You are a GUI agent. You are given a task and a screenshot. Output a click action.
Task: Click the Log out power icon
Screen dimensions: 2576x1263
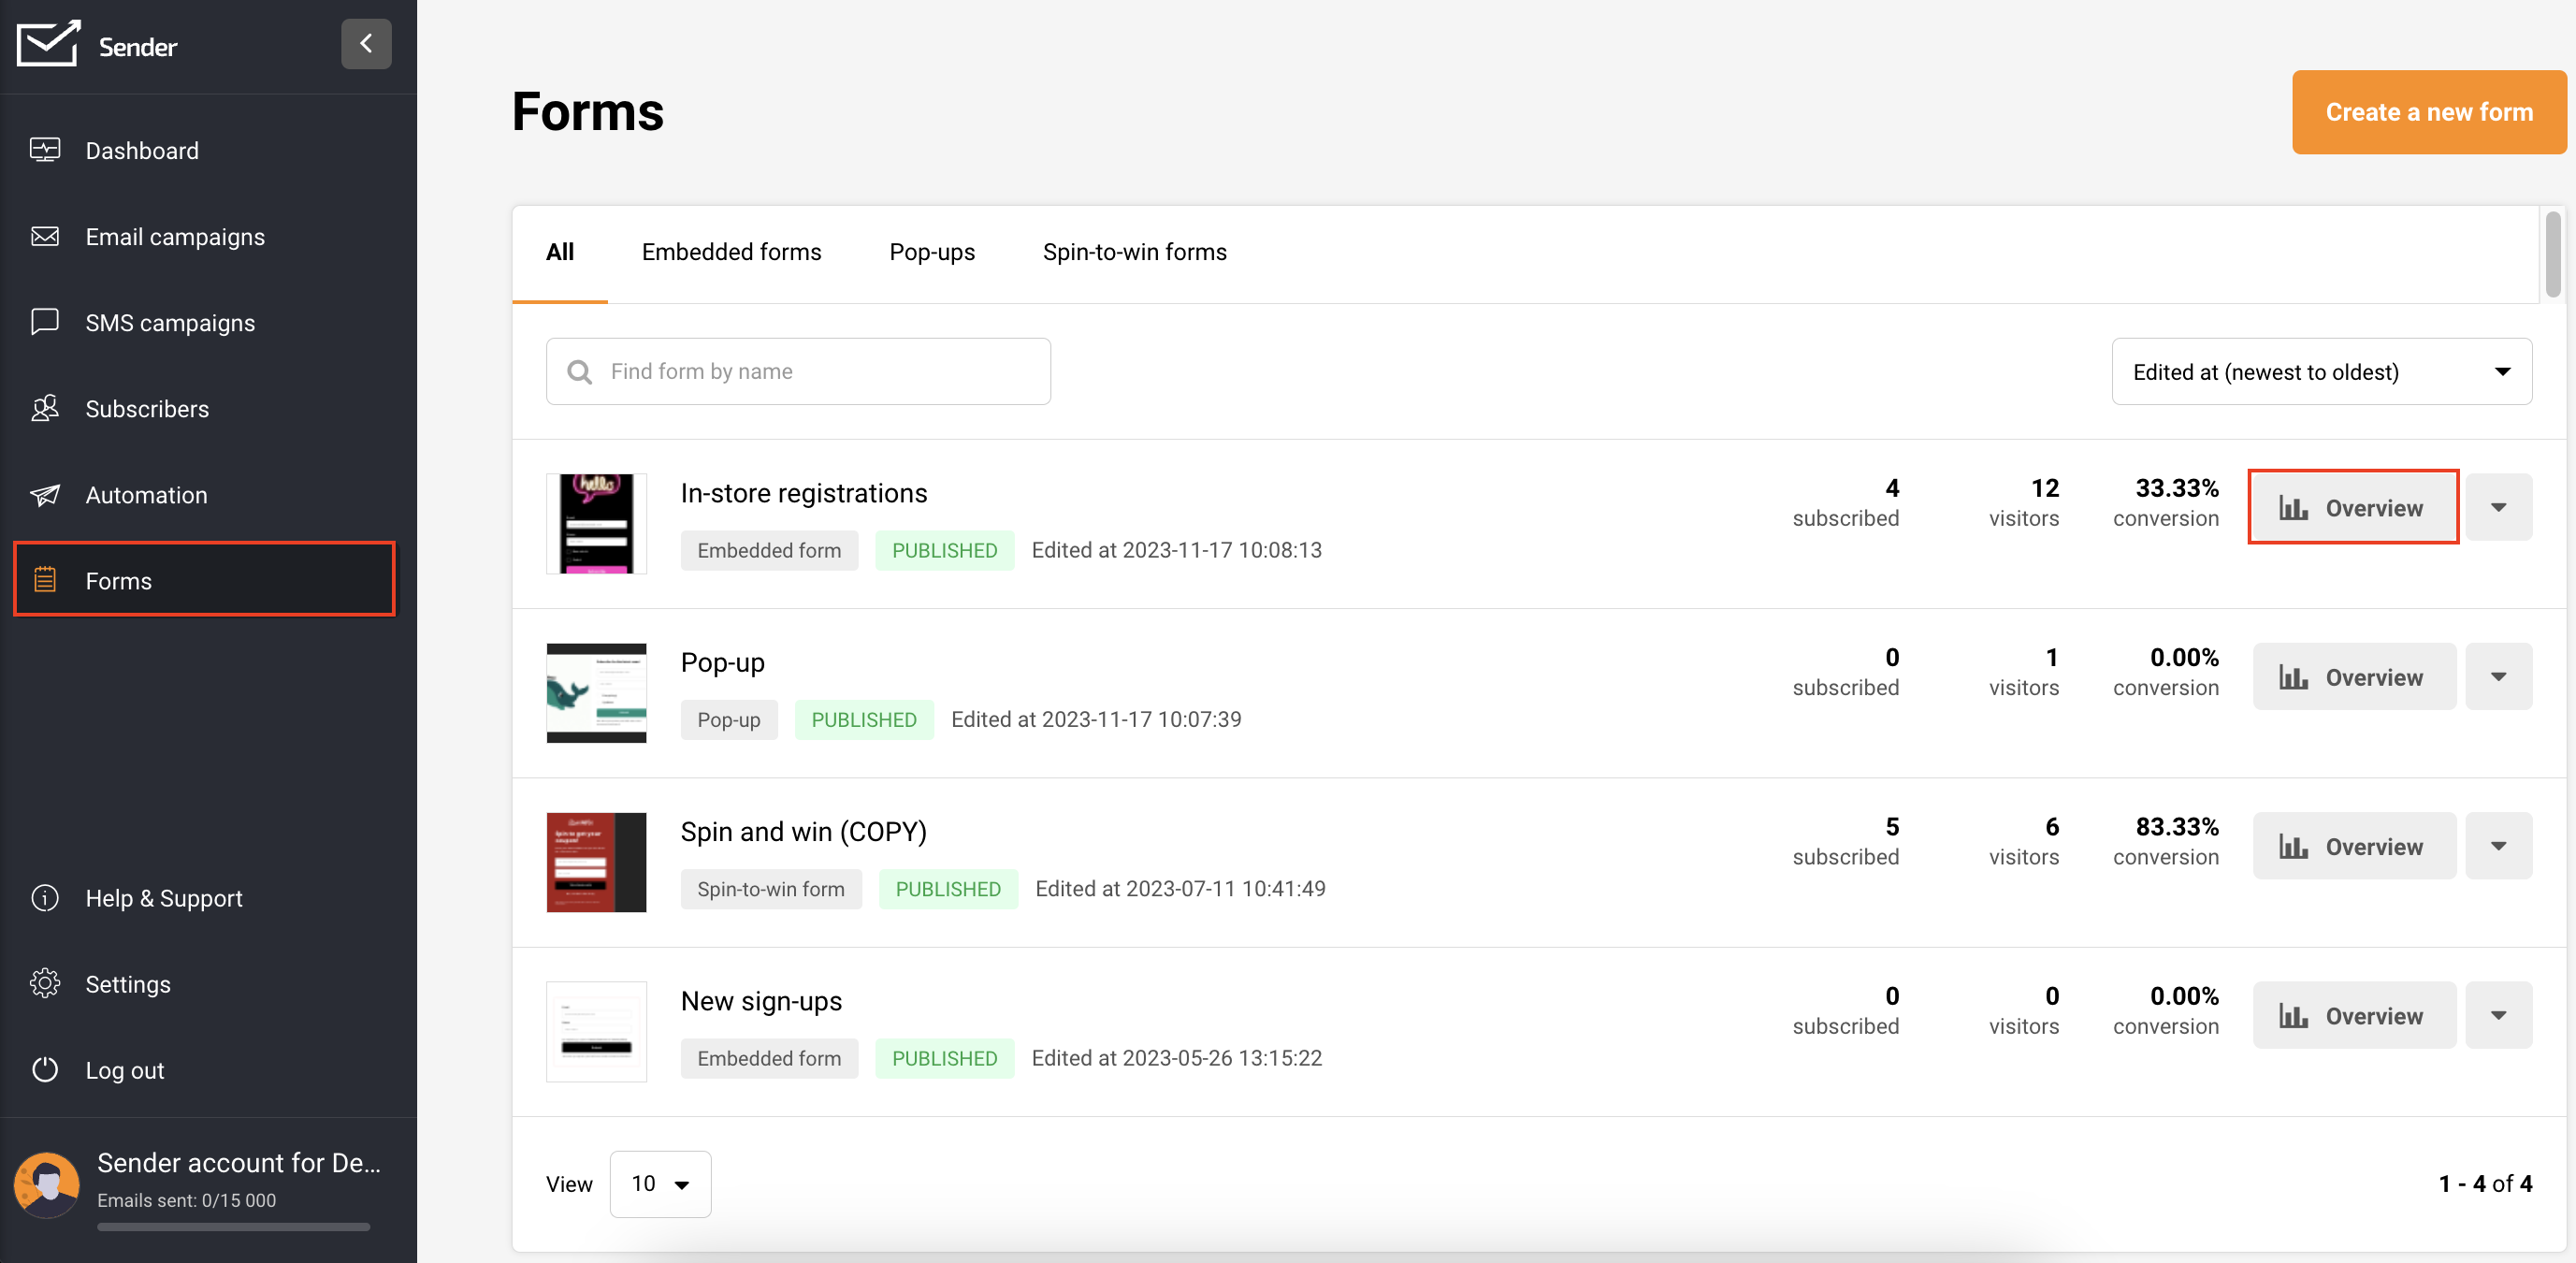pyautogui.click(x=45, y=1070)
